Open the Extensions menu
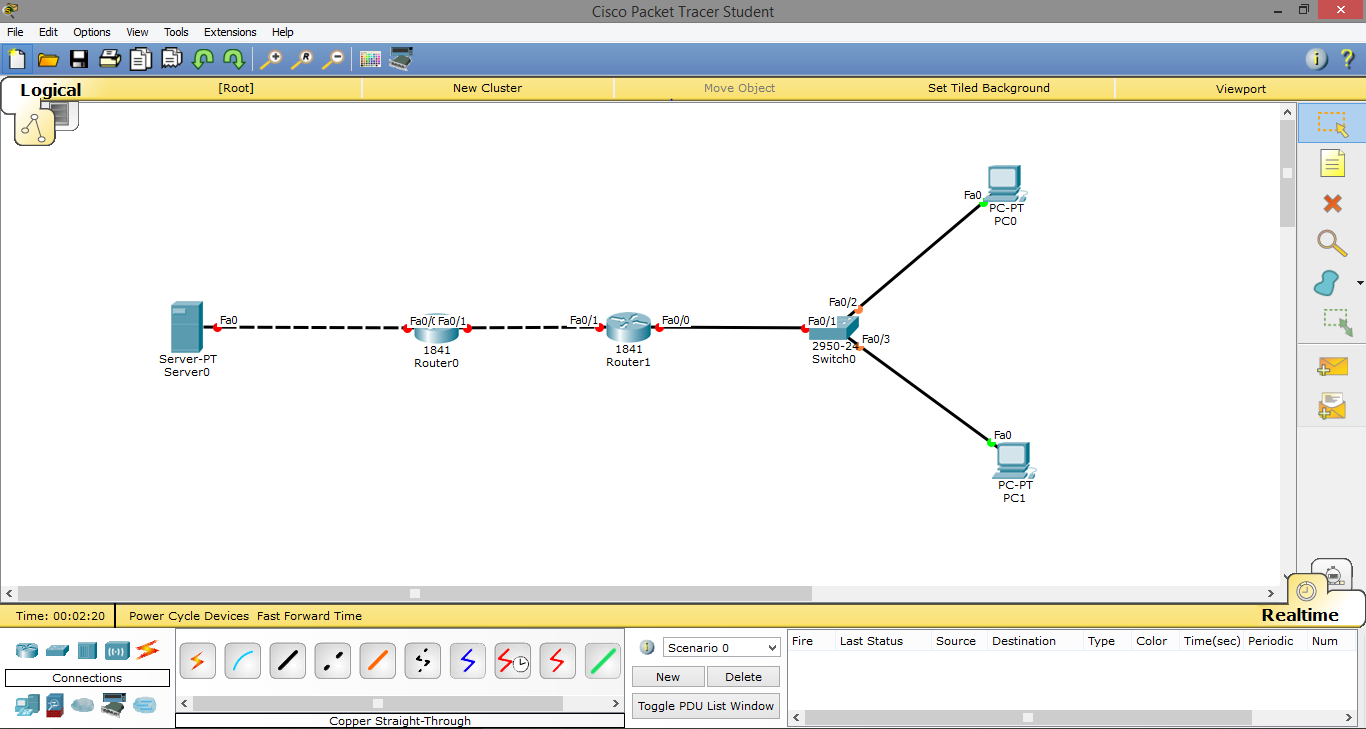The height and width of the screenshot is (729, 1366). pyautogui.click(x=229, y=32)
